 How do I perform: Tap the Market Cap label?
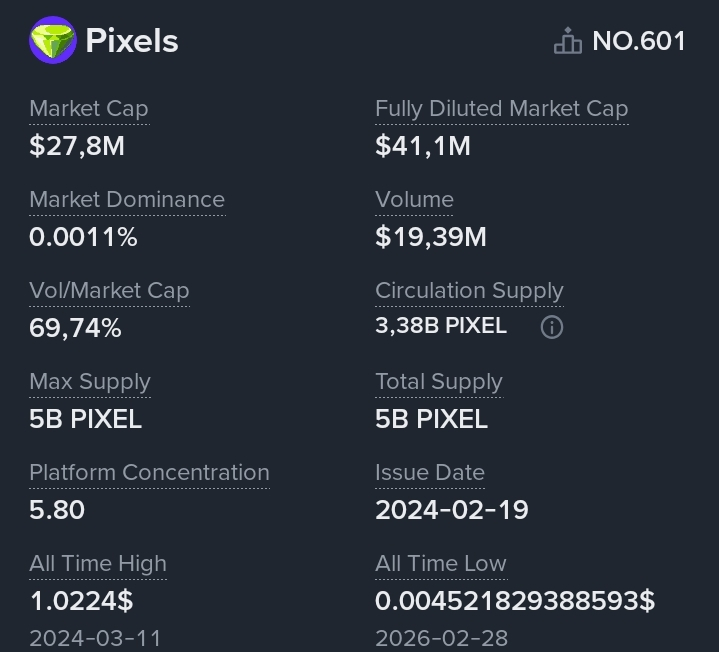[89, 108]
